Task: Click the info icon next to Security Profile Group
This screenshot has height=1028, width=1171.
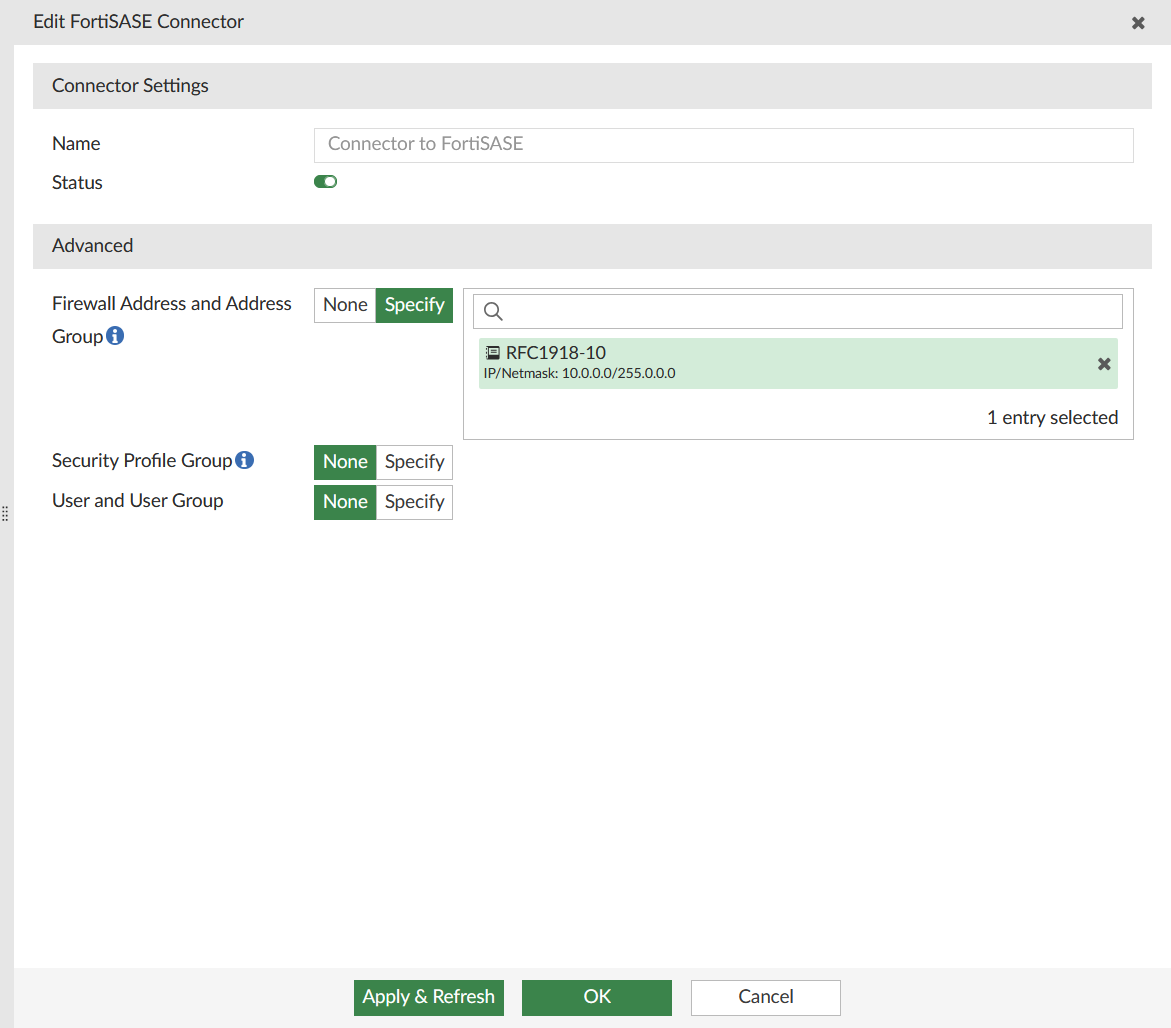Action: click(x=245, y=460)
